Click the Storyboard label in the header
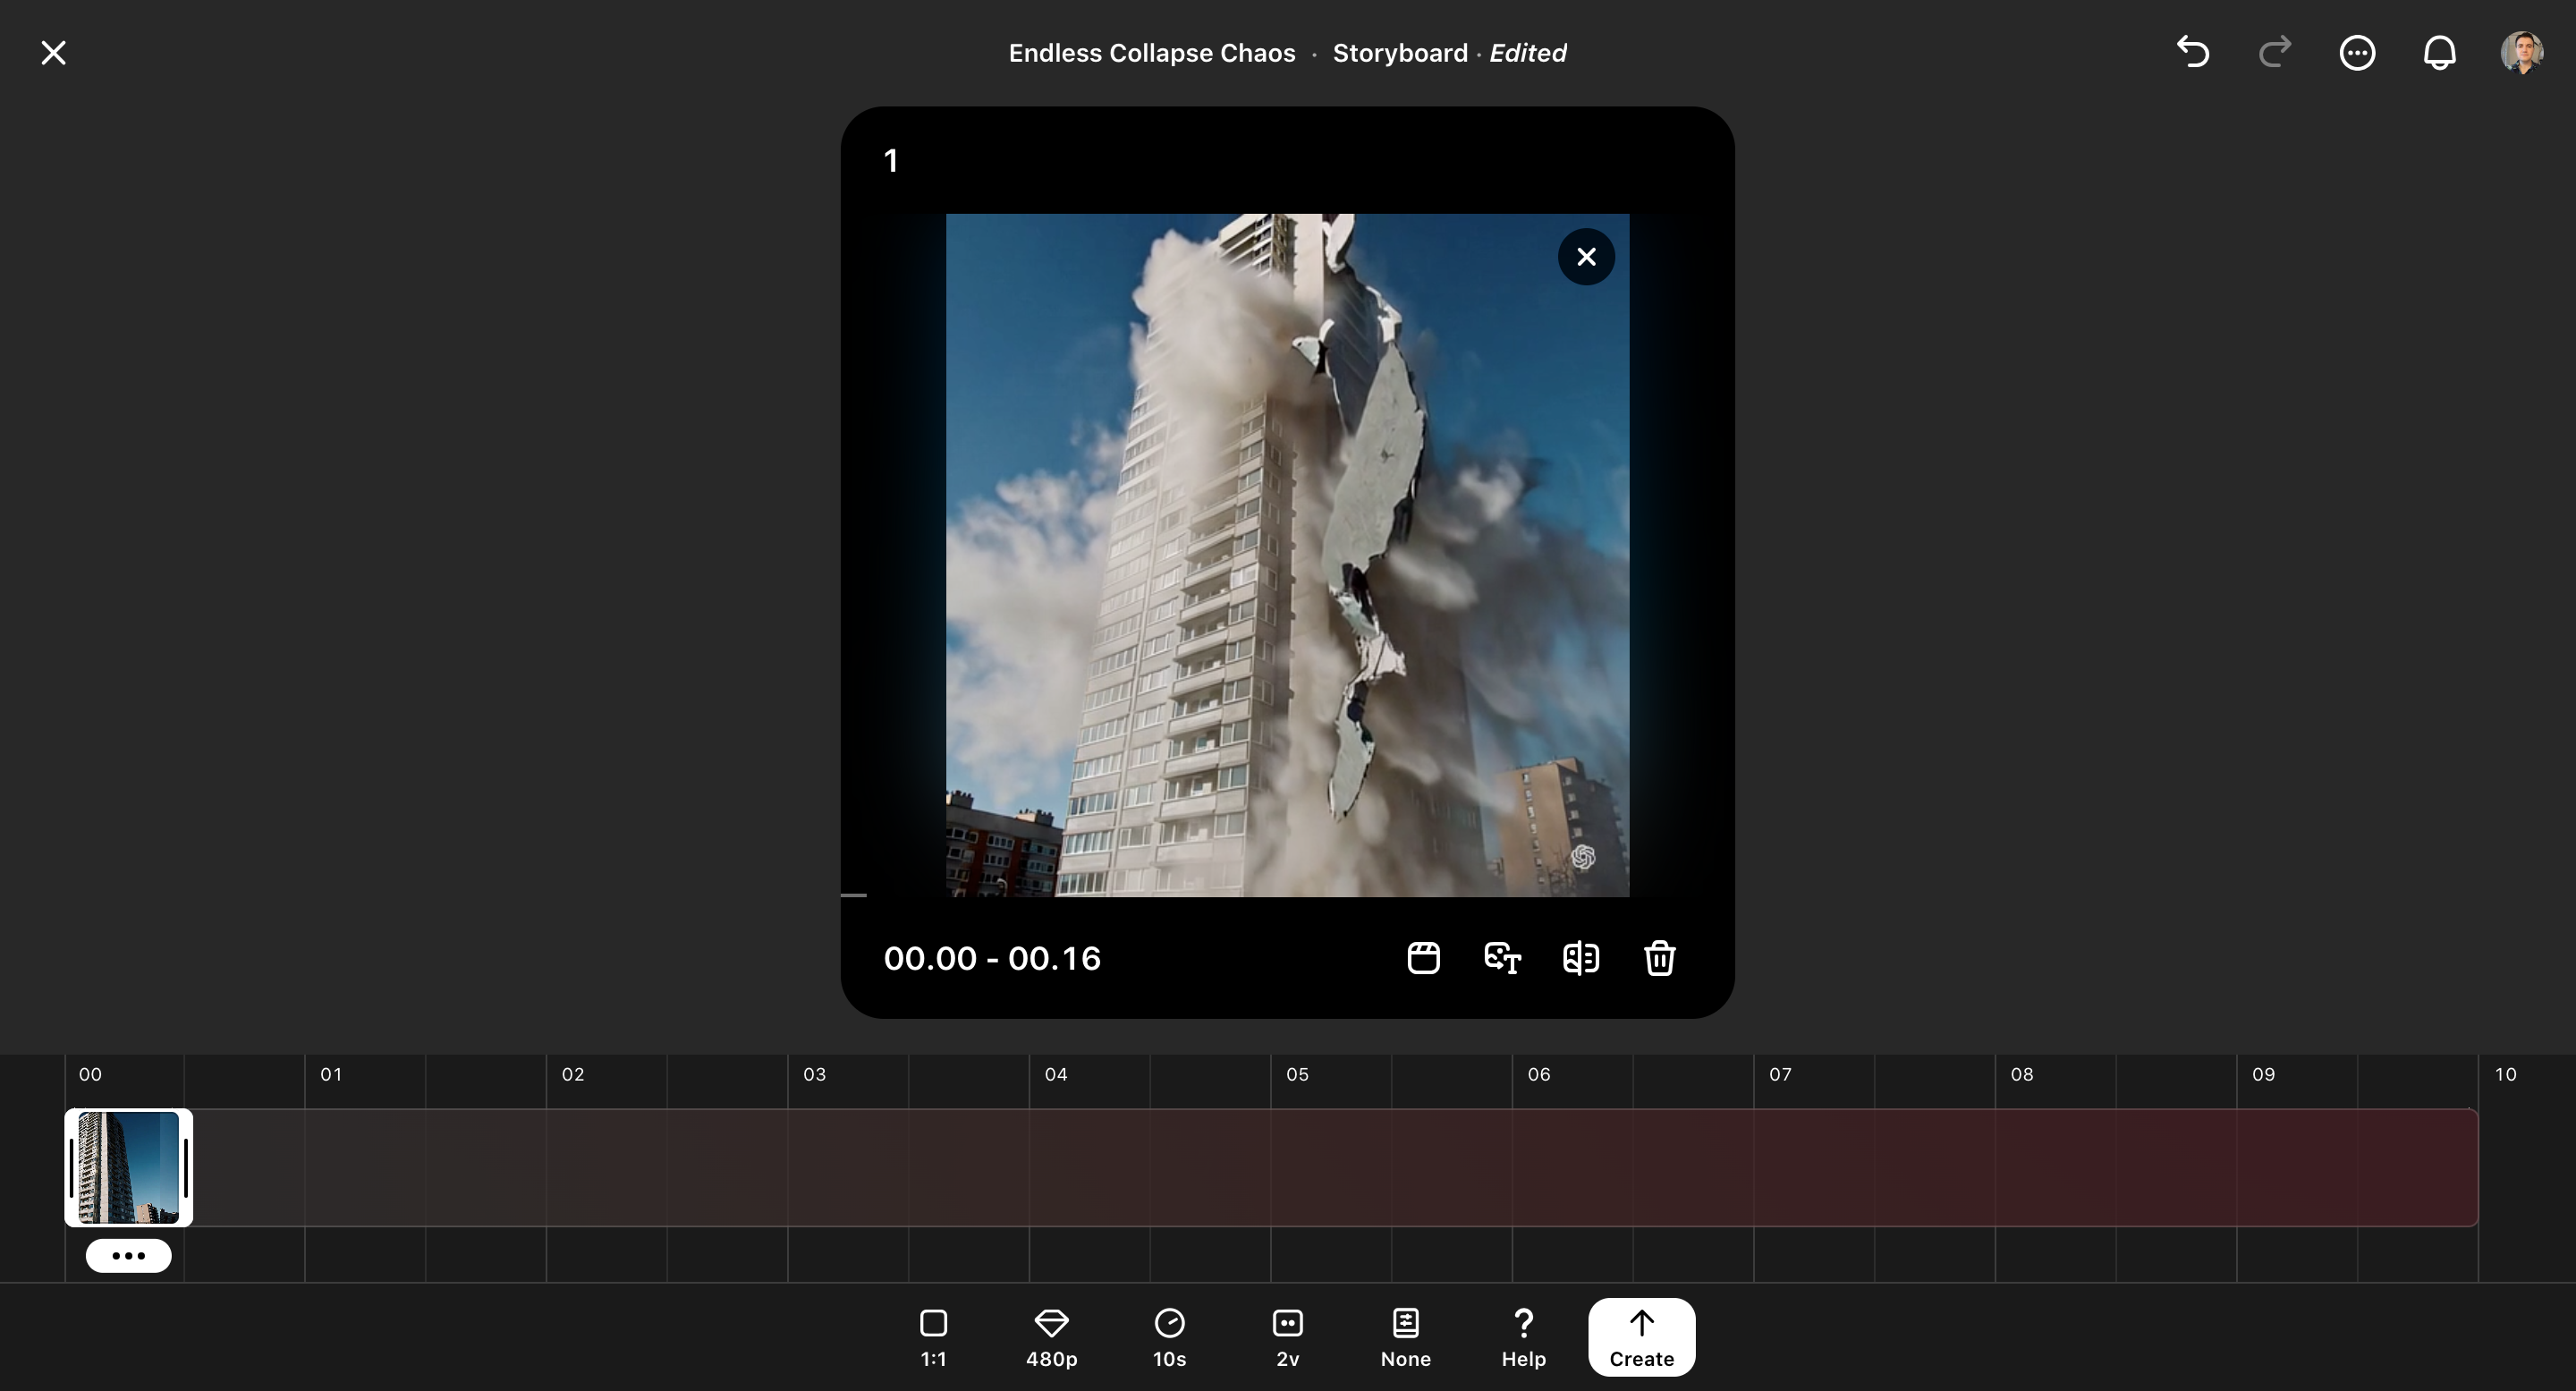Viewport: 2576px width, 1391px height. pos(1400,53)
